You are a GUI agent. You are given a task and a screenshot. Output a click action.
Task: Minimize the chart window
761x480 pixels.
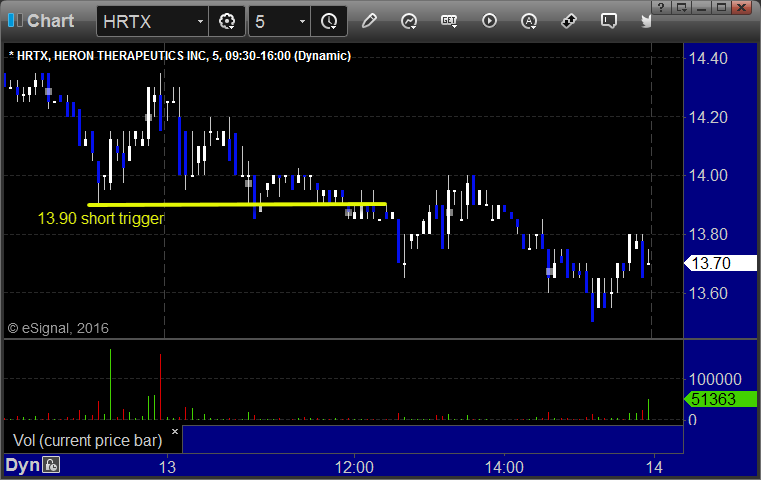point(701,7)
